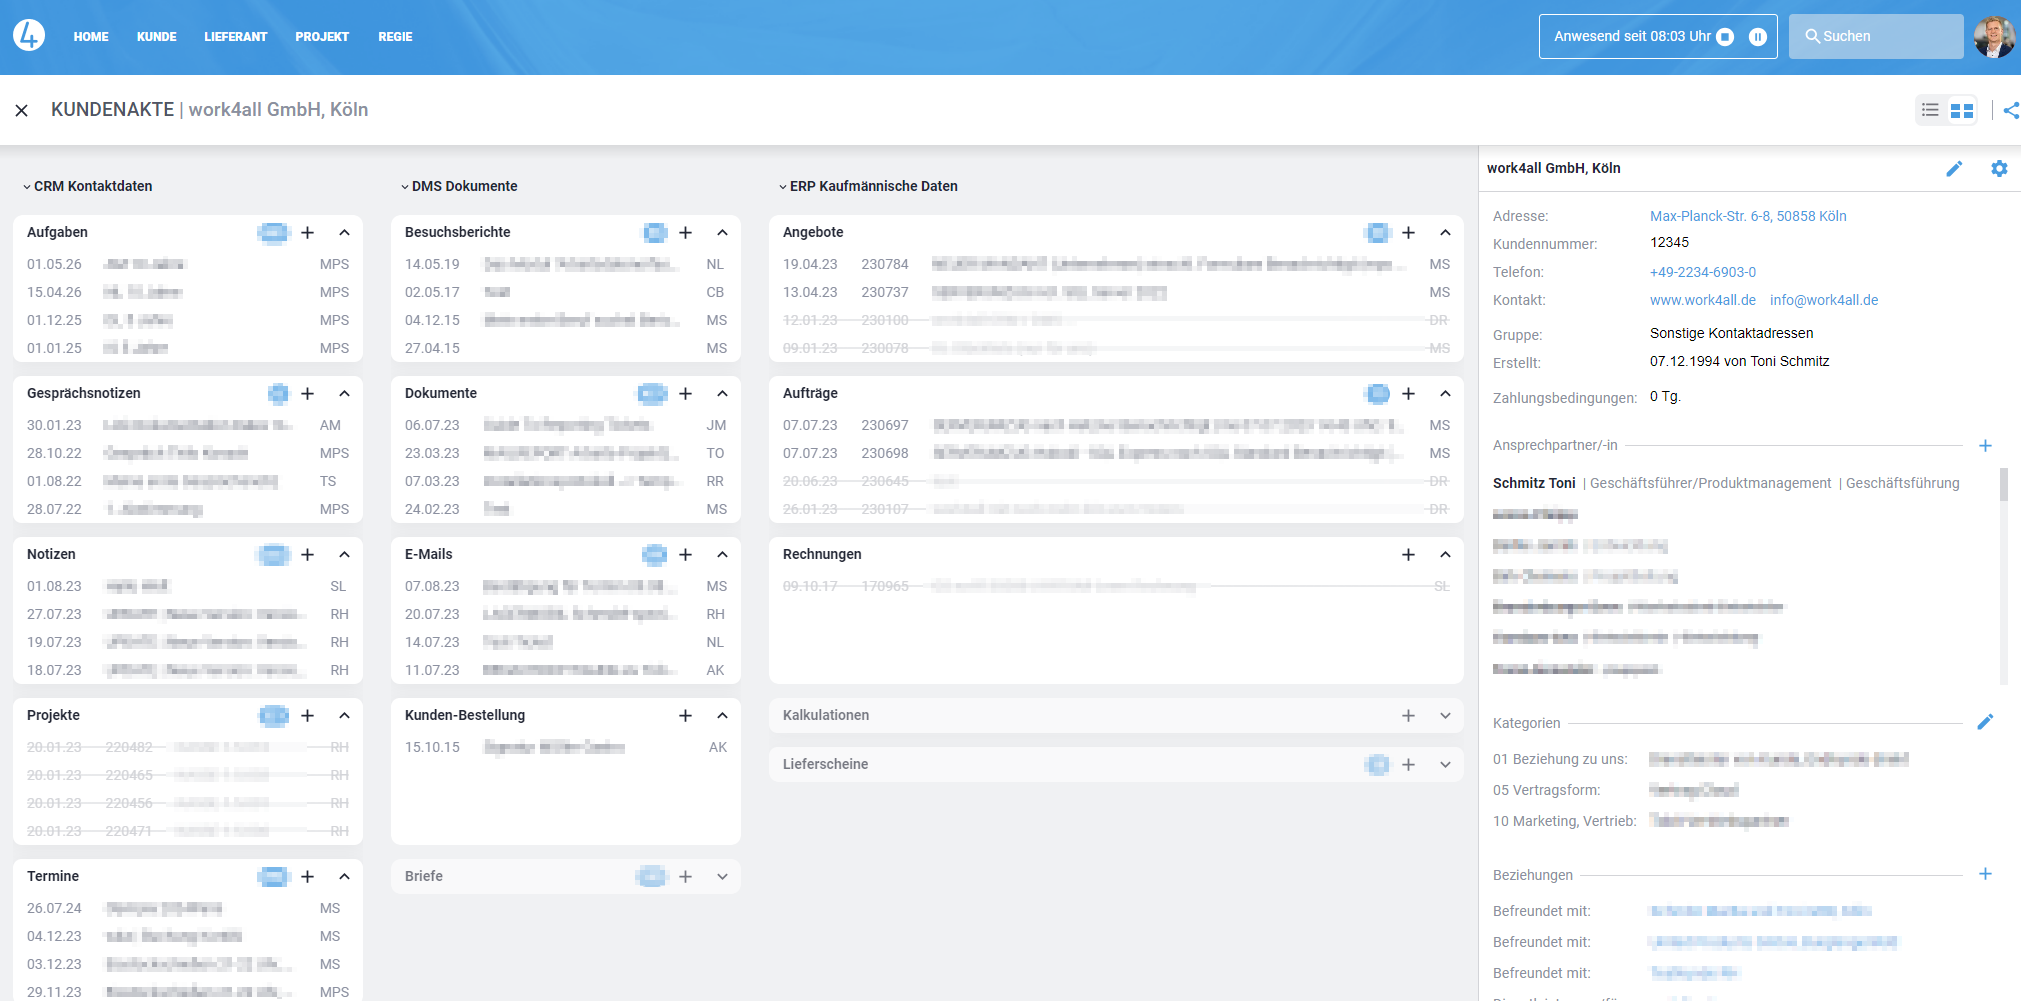Screen dimensions: 2021x1001
Task: Create a new E-Mail entry via plus icon
Action: (685, 554)
